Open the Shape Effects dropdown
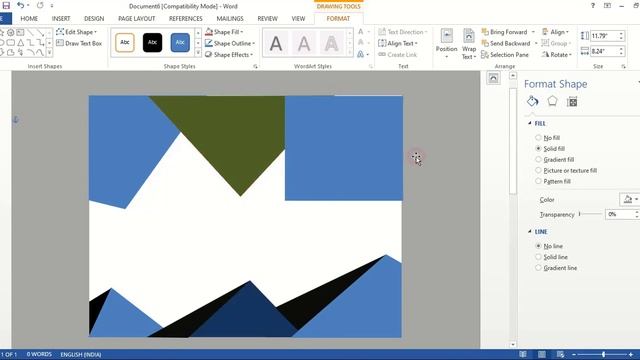640x360 pixels. (x=229, y=55)
